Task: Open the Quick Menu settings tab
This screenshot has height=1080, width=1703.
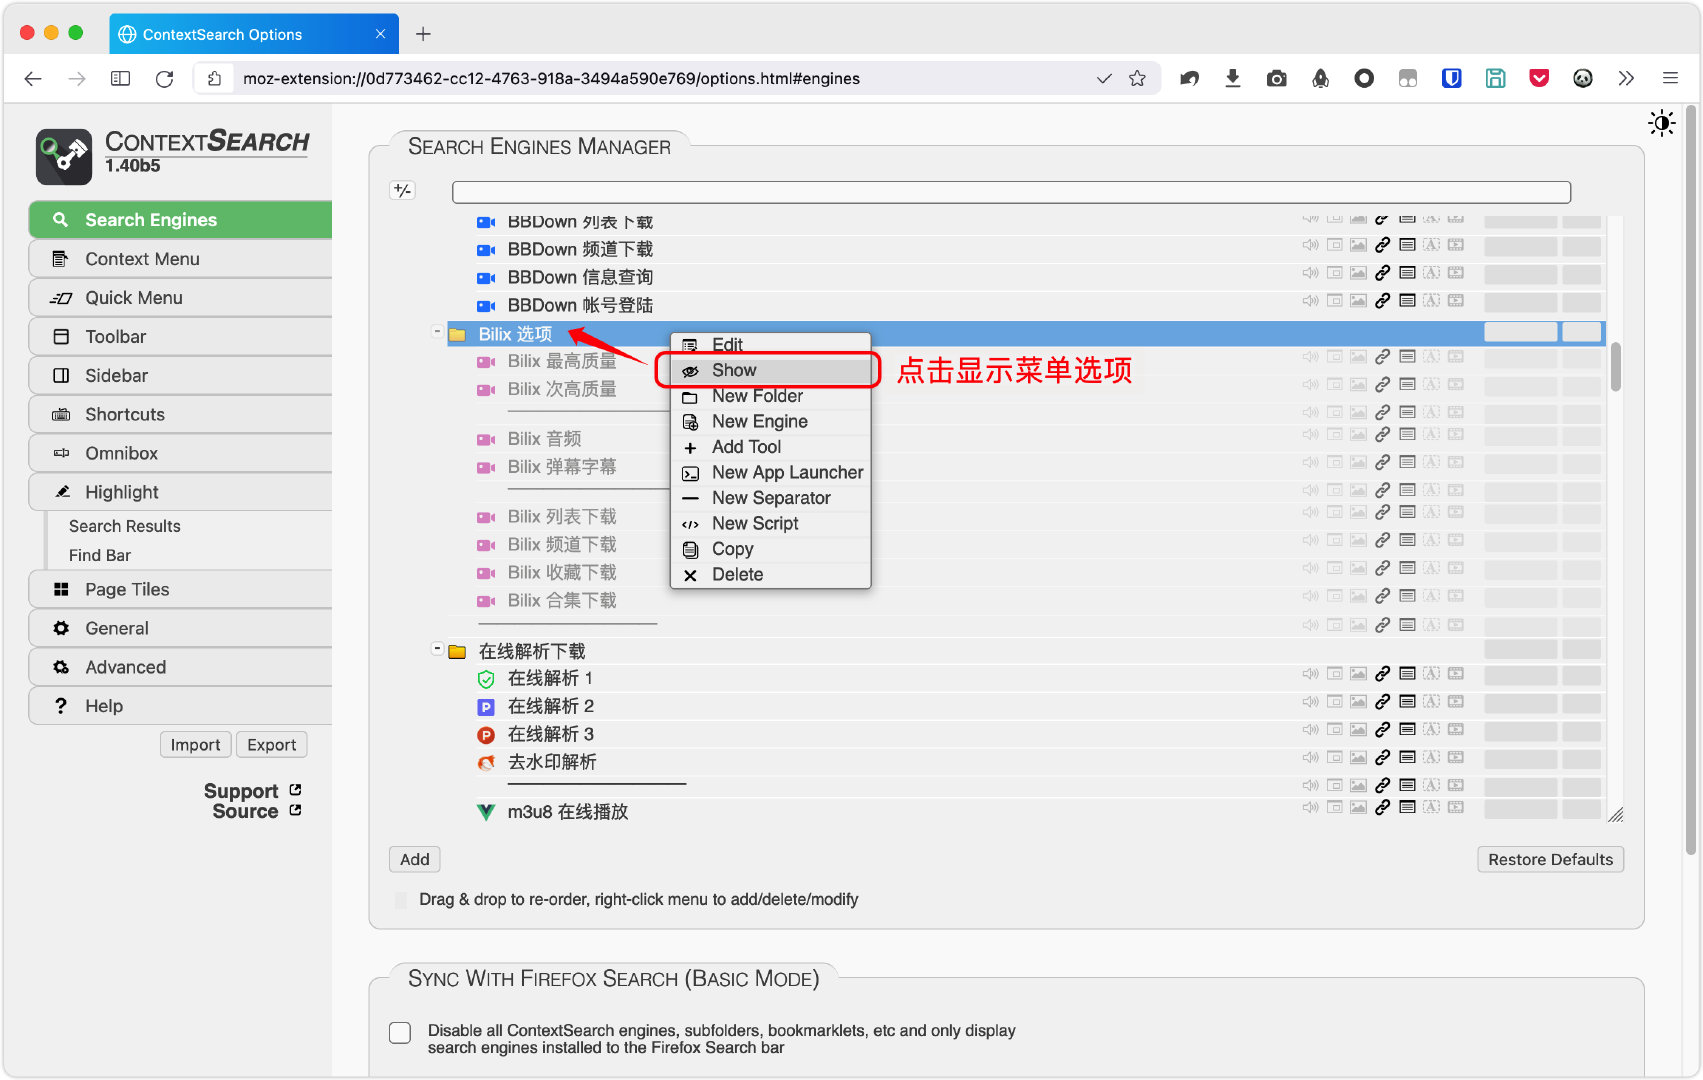Action: pos(180,298)
